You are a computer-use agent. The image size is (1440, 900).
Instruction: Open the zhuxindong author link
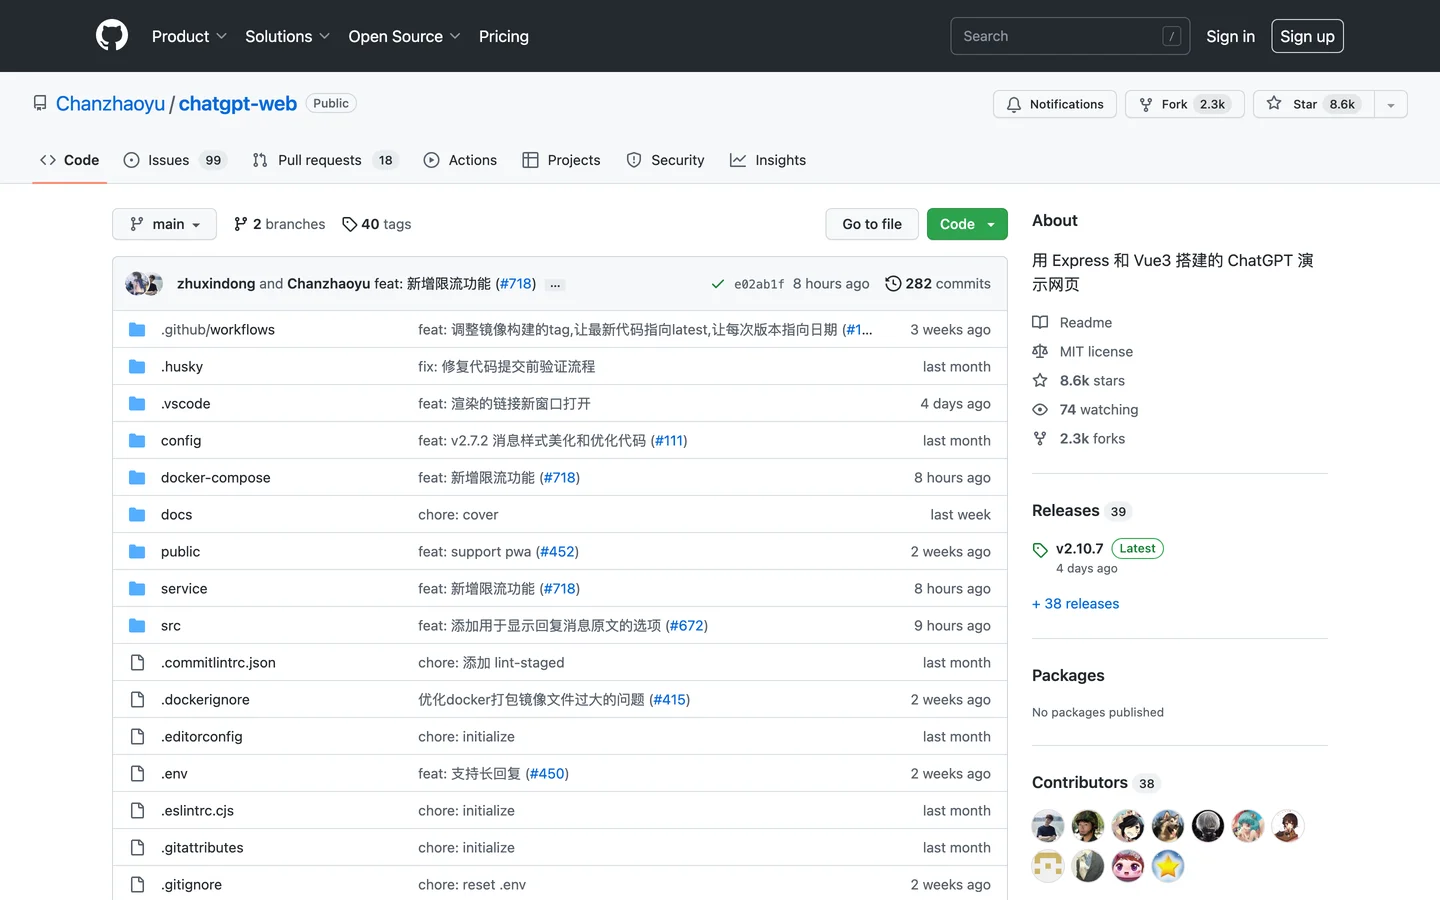[216, 284]
